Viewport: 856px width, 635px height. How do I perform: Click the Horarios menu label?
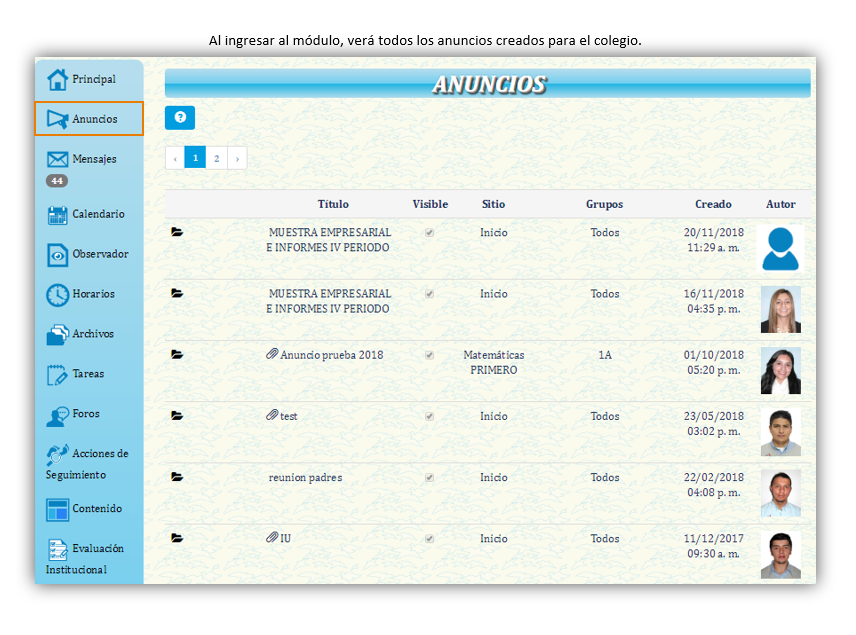click(93, 294)
